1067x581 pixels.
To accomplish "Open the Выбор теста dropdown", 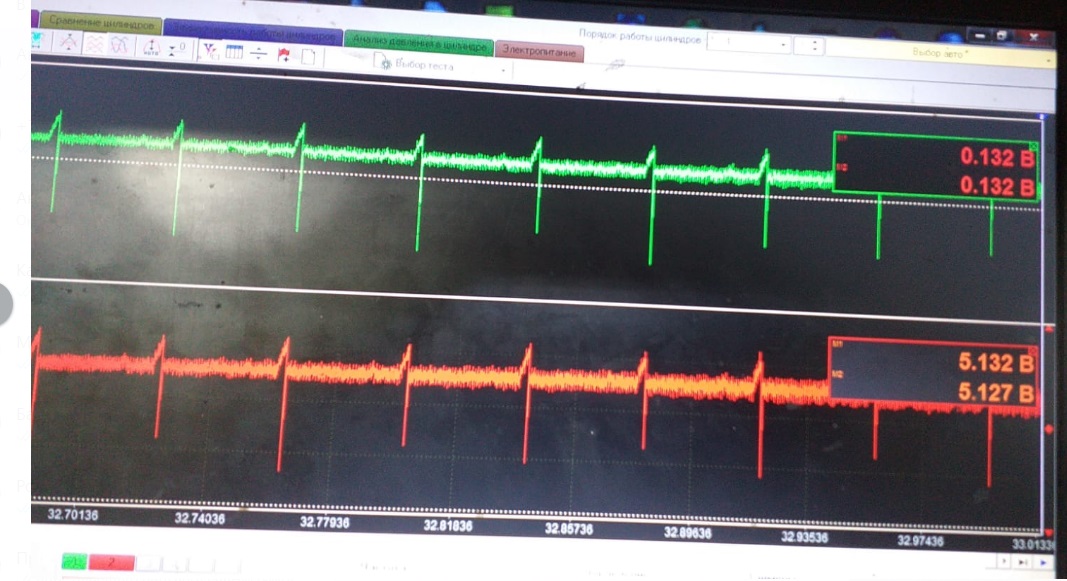I will tap(443, 66).
